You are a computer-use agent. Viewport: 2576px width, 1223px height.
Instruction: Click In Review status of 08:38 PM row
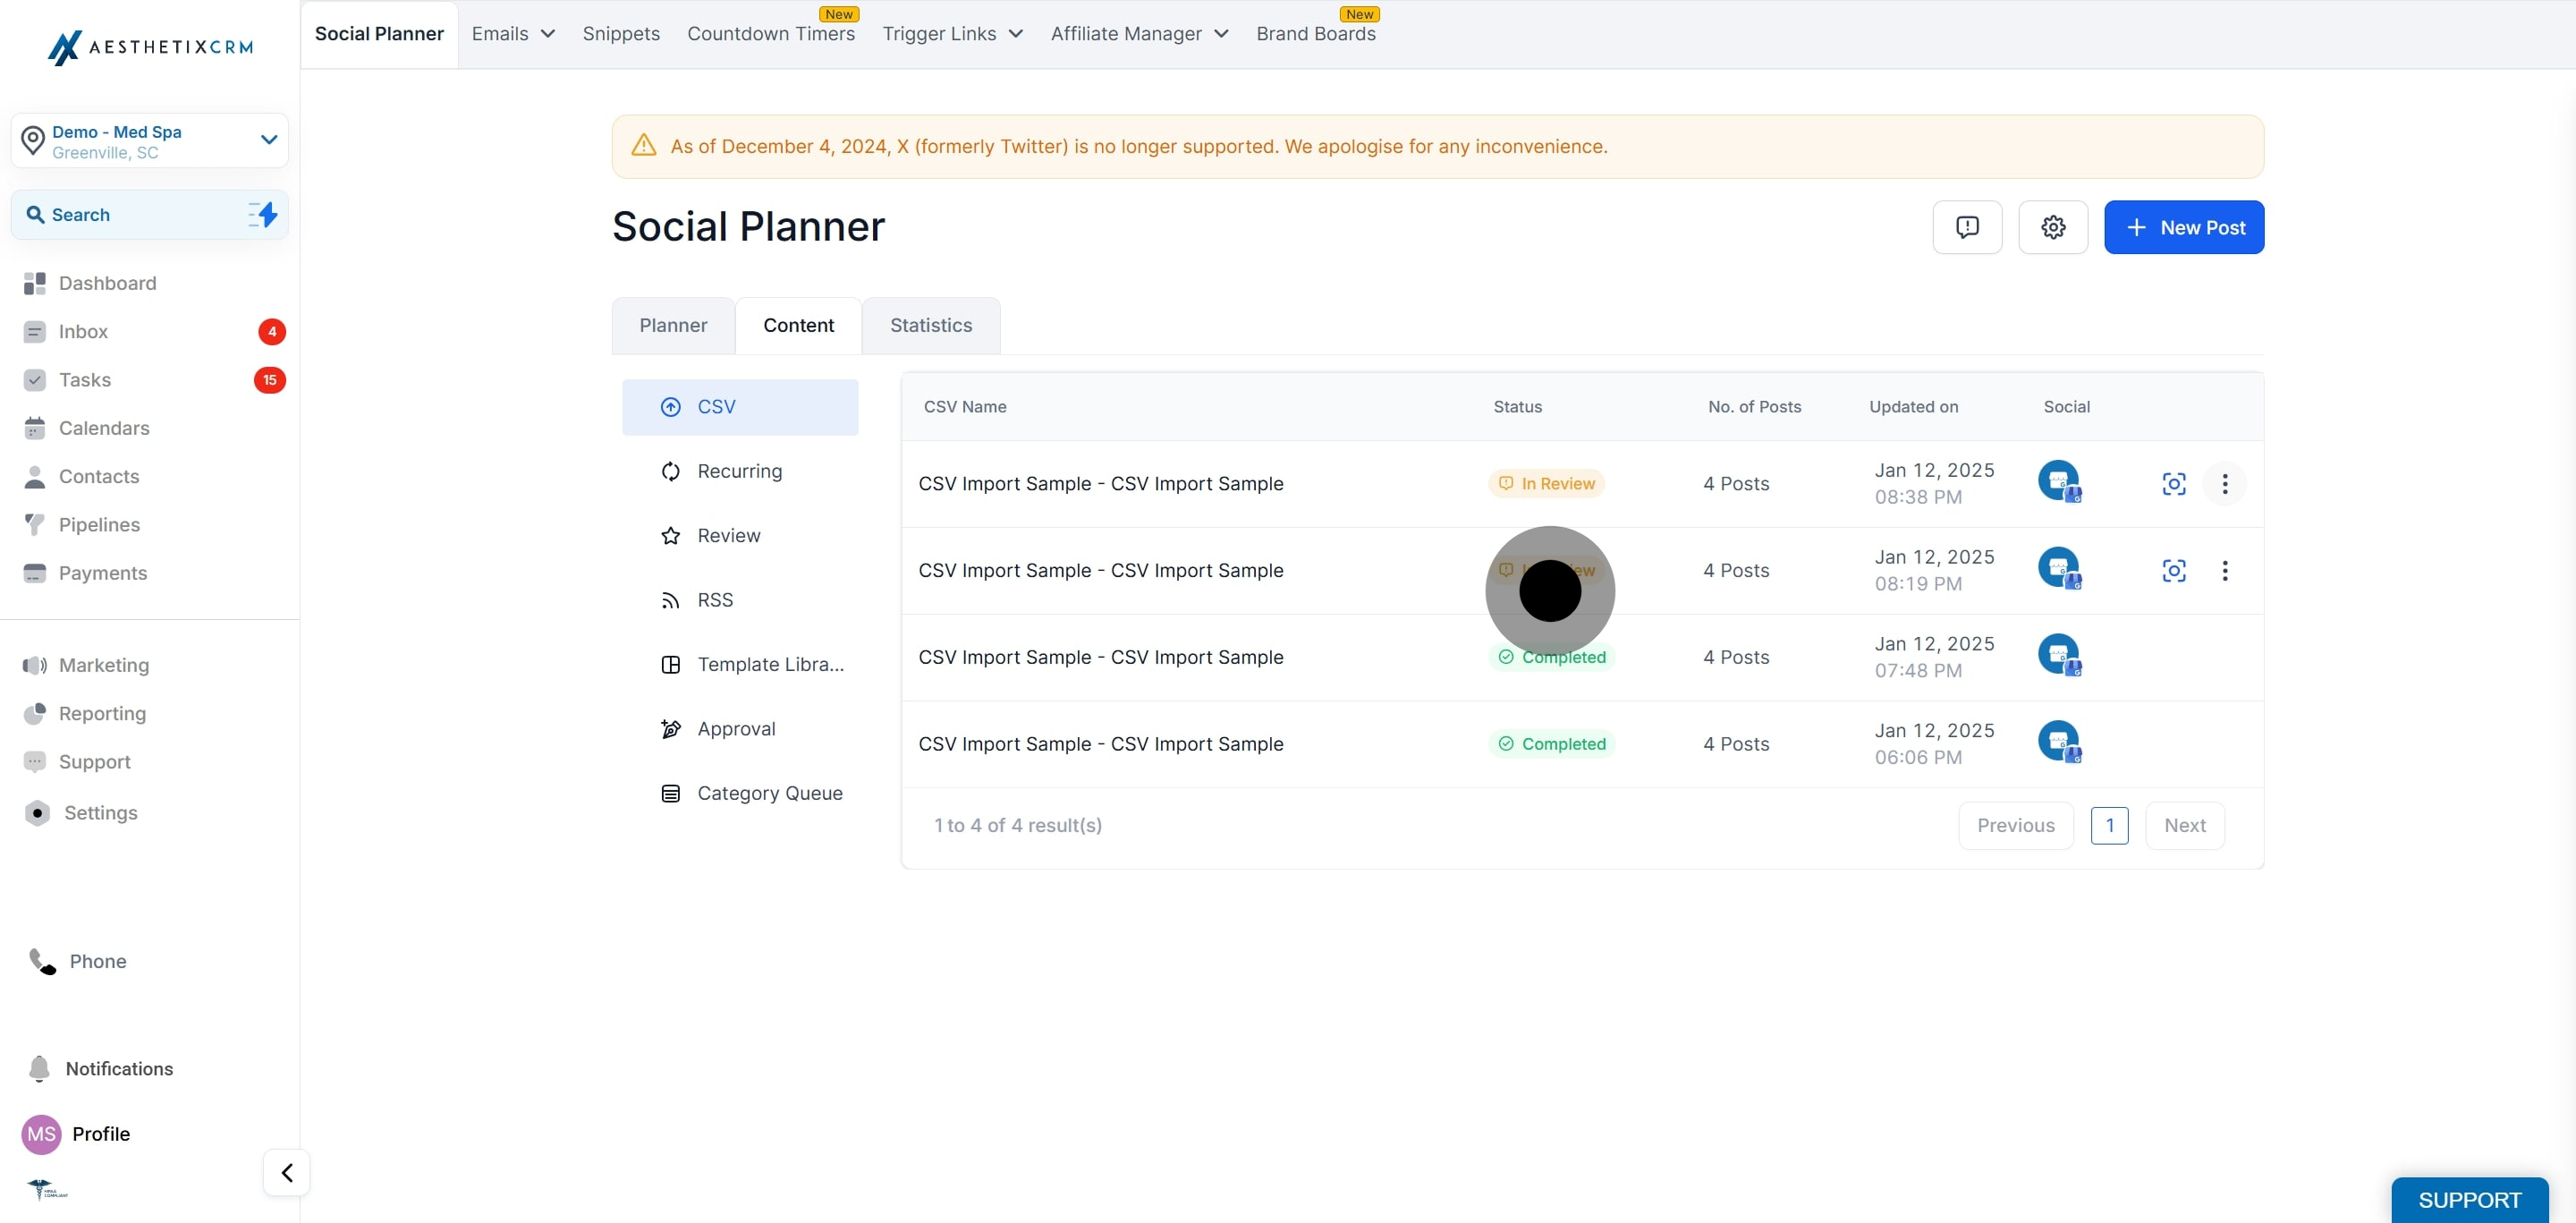1546,484
